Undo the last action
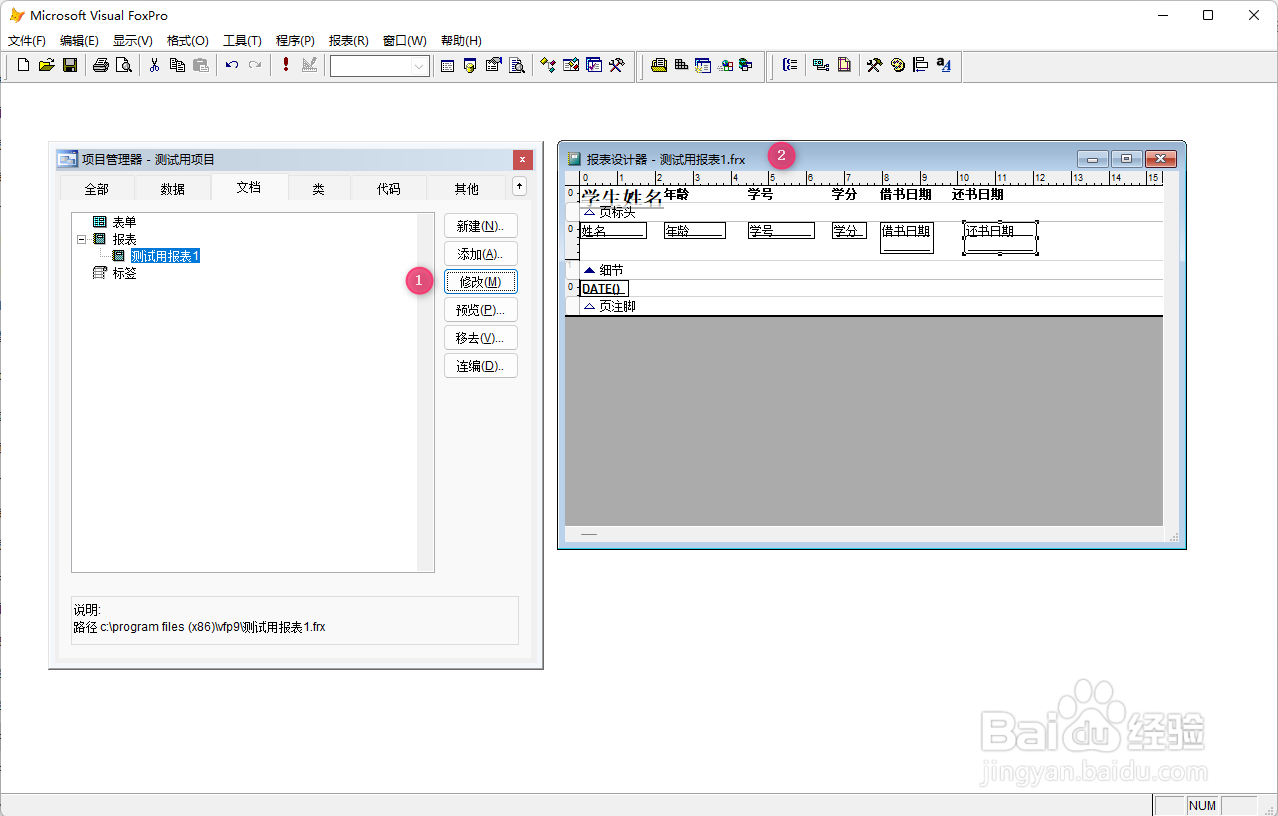 point(232,65)
